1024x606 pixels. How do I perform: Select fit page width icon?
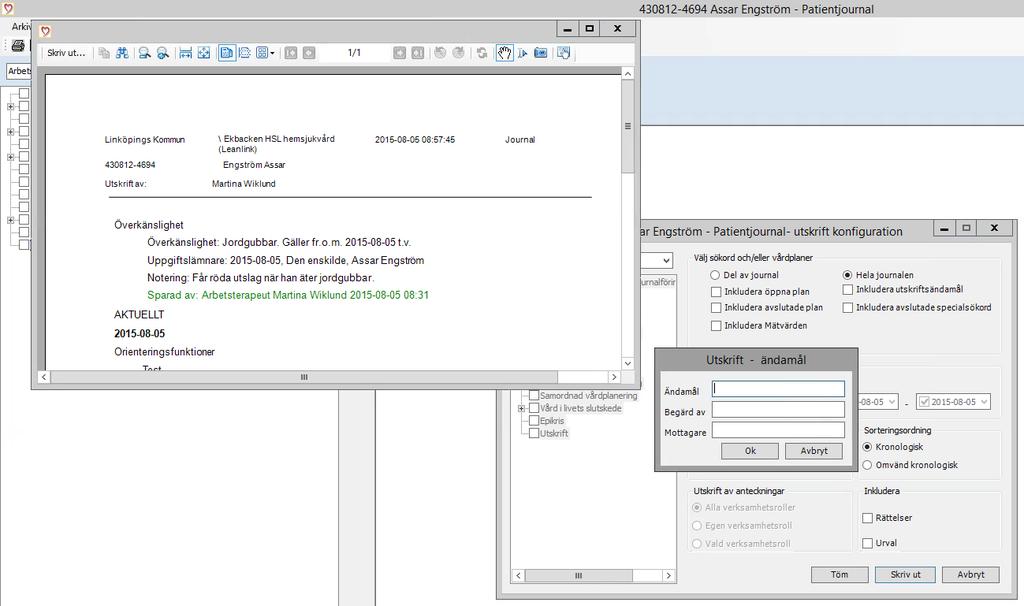[x=185, y=53]
